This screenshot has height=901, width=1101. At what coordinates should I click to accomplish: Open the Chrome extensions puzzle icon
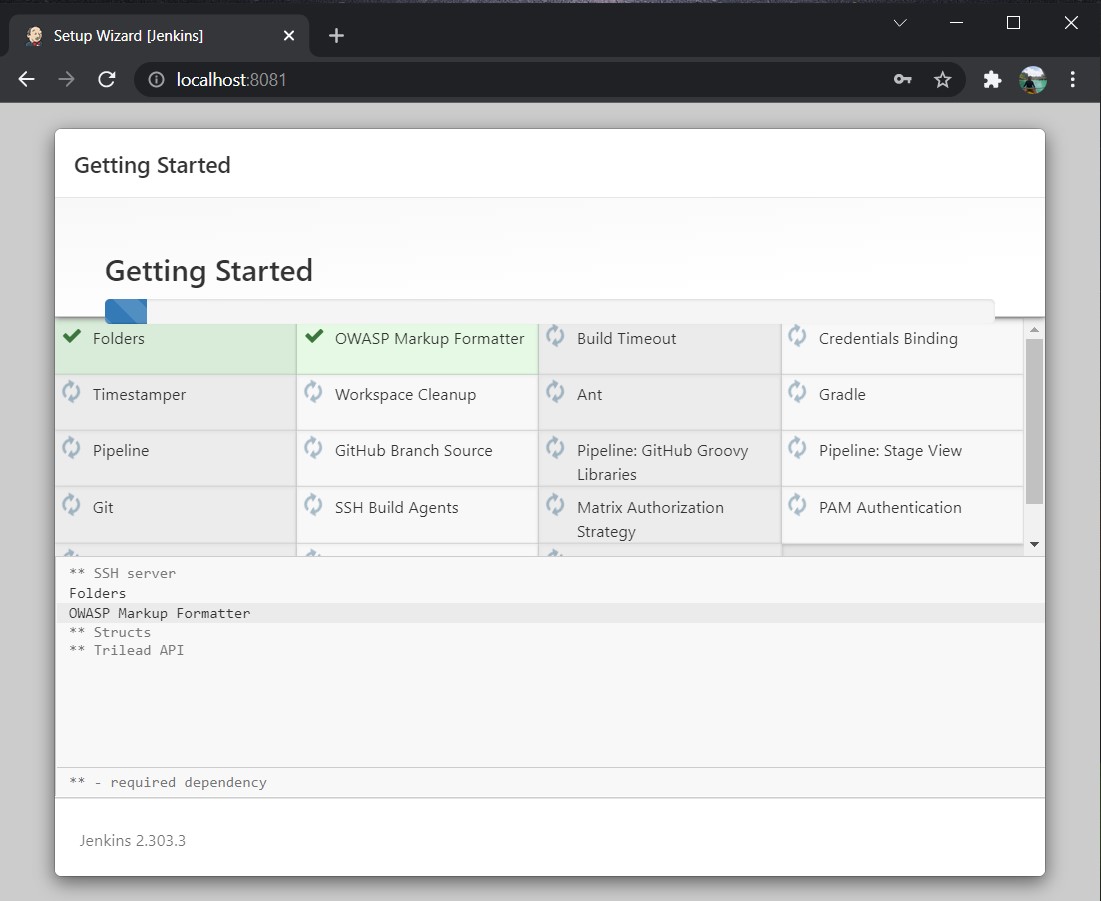(992, 80)
